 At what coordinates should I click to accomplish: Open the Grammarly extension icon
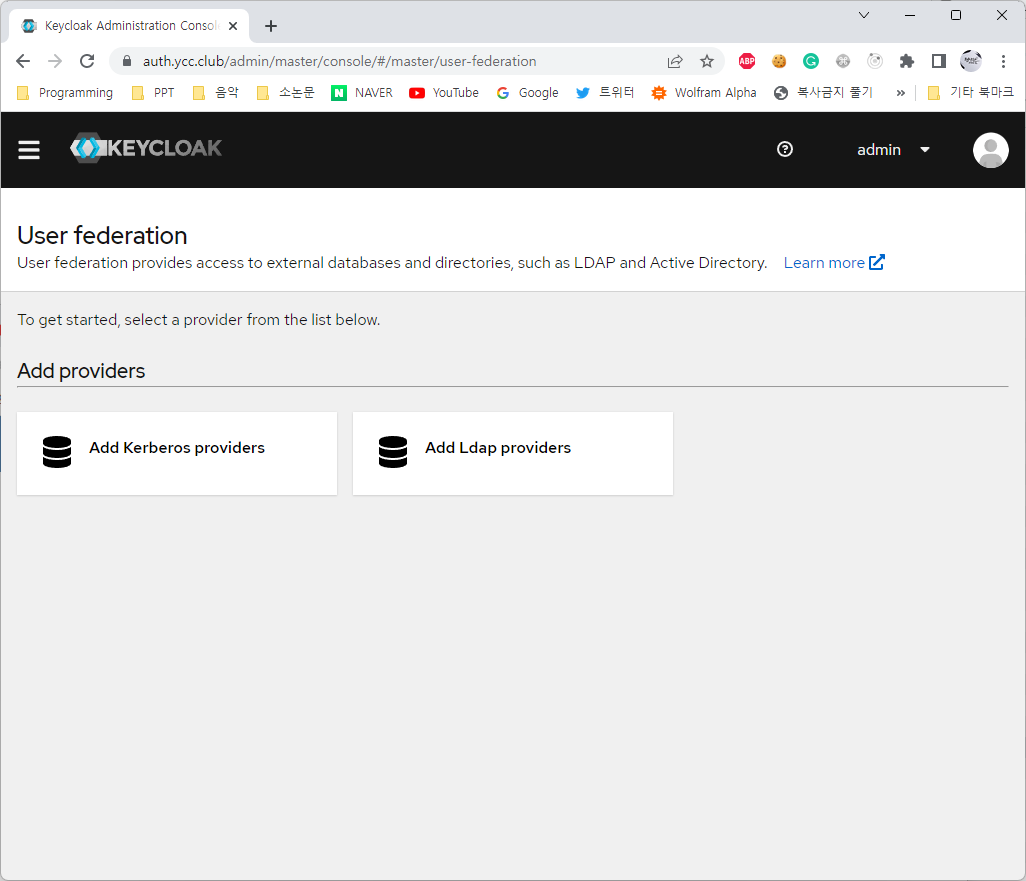coord(811,61)
